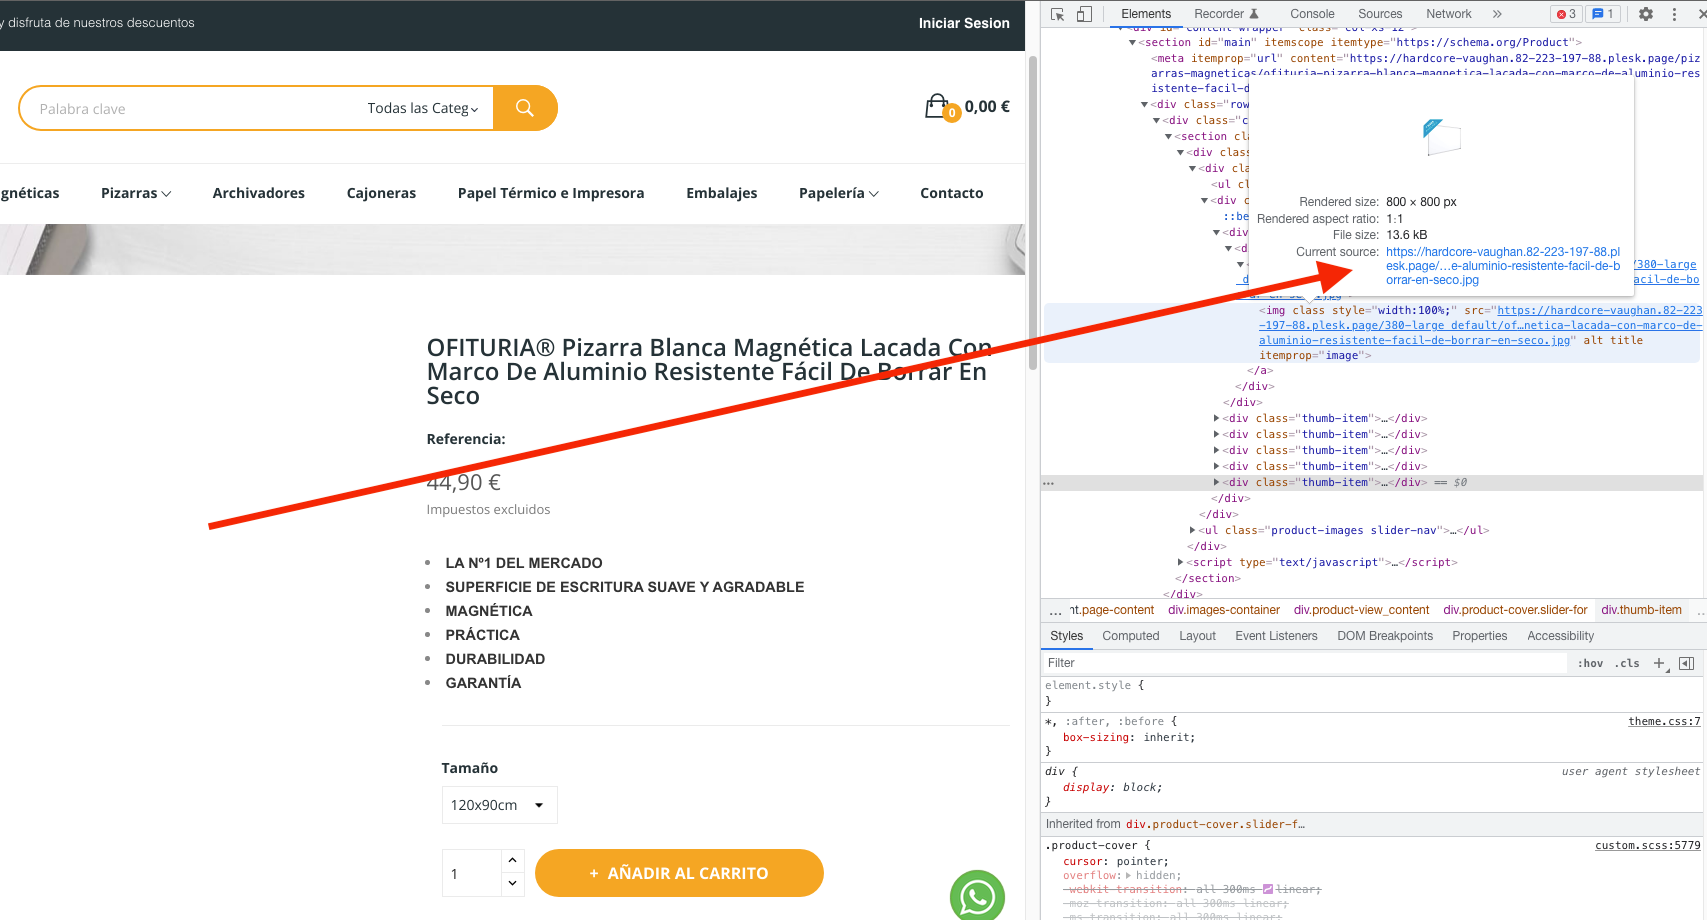Open the DevTools settings gear
The image size is (1707, 920).
pos(1646,14)
